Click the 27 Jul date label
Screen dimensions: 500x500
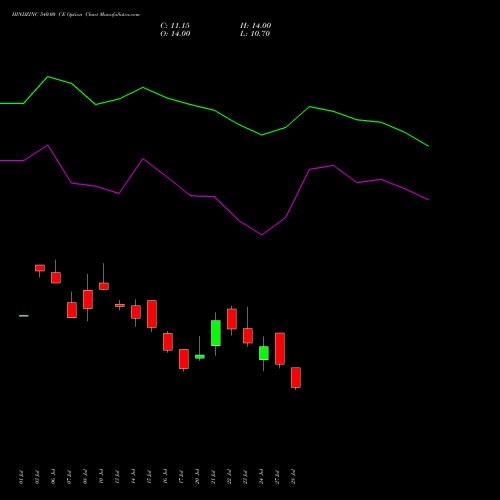pyautogui.click(x=277, y=477)
